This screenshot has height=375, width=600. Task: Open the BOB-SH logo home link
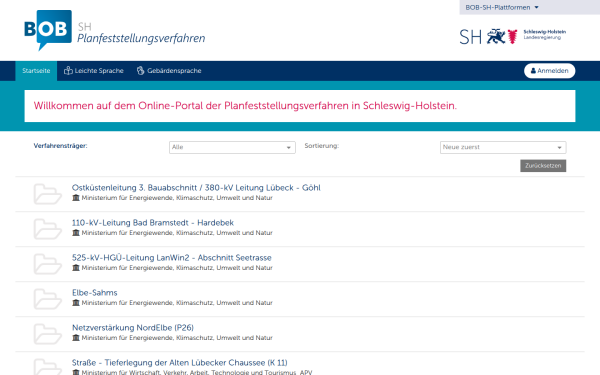(x=48, y=30)
